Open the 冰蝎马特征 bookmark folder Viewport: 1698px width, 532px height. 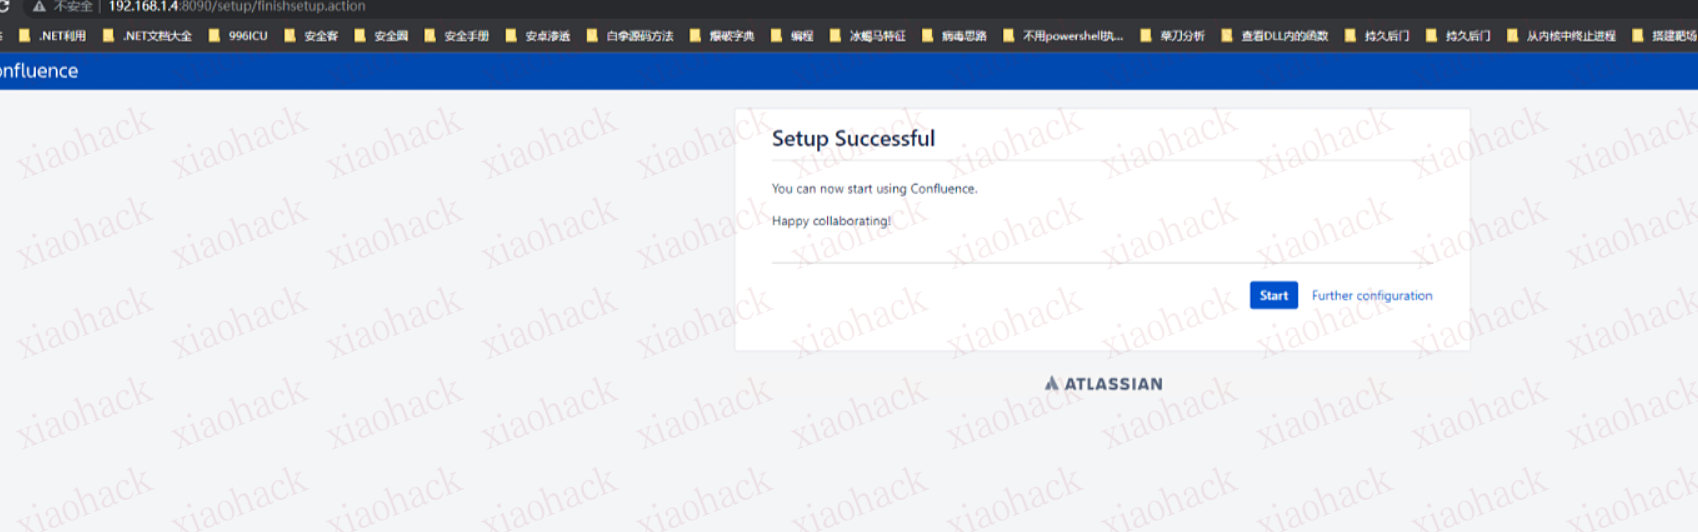coord(868,36)
